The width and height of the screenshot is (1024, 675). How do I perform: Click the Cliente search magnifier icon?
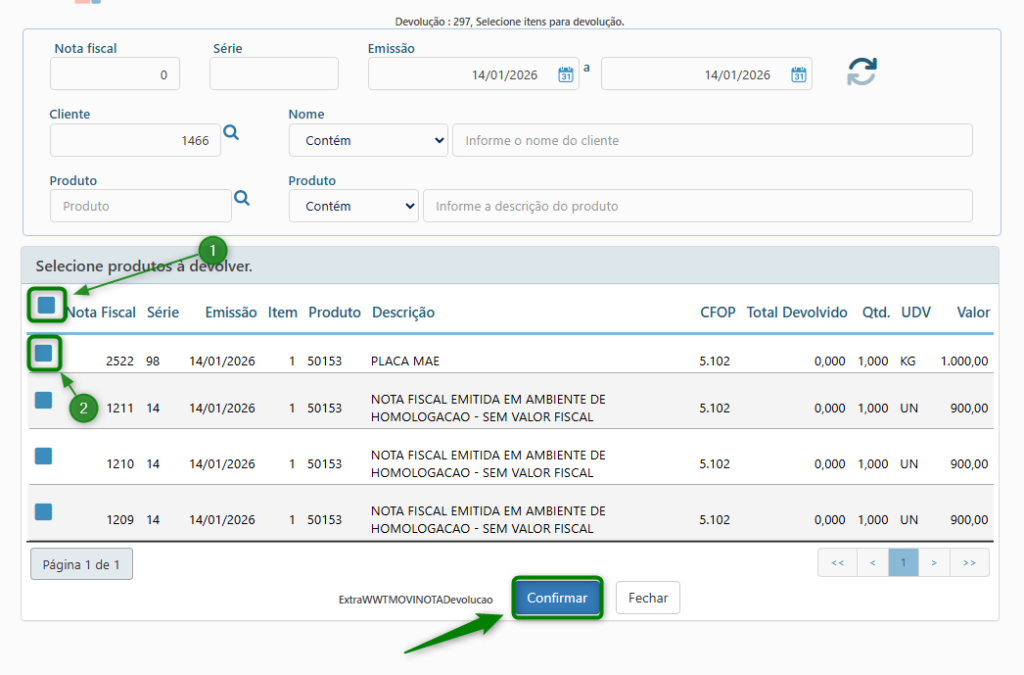(231, 133)
